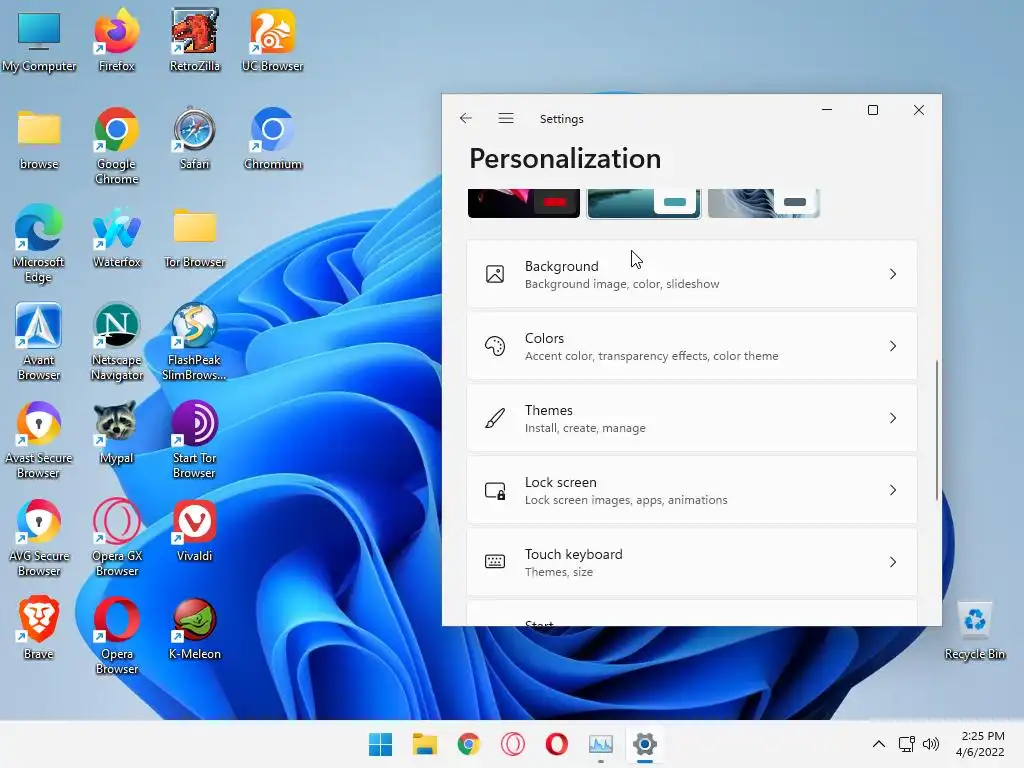This screenshot has height=768, width=1024.
Task: Select the Waterfox desktop icon
Action: point(116,237)
